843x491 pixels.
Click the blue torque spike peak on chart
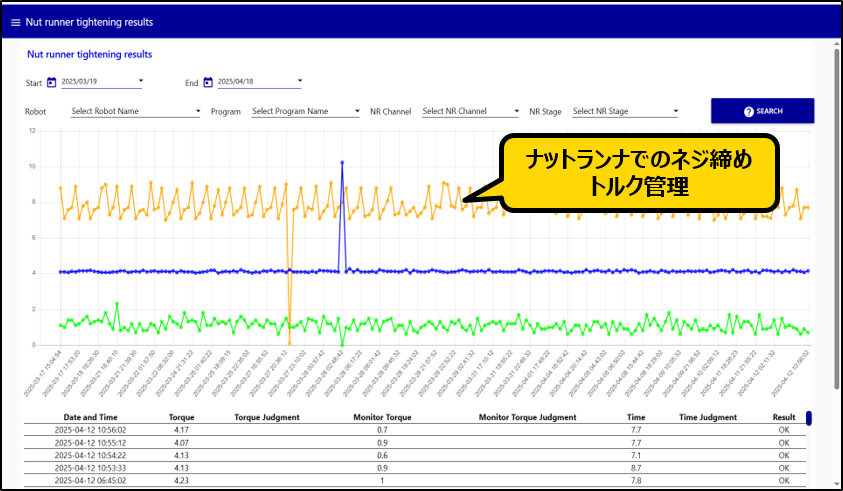coord(342,162)
